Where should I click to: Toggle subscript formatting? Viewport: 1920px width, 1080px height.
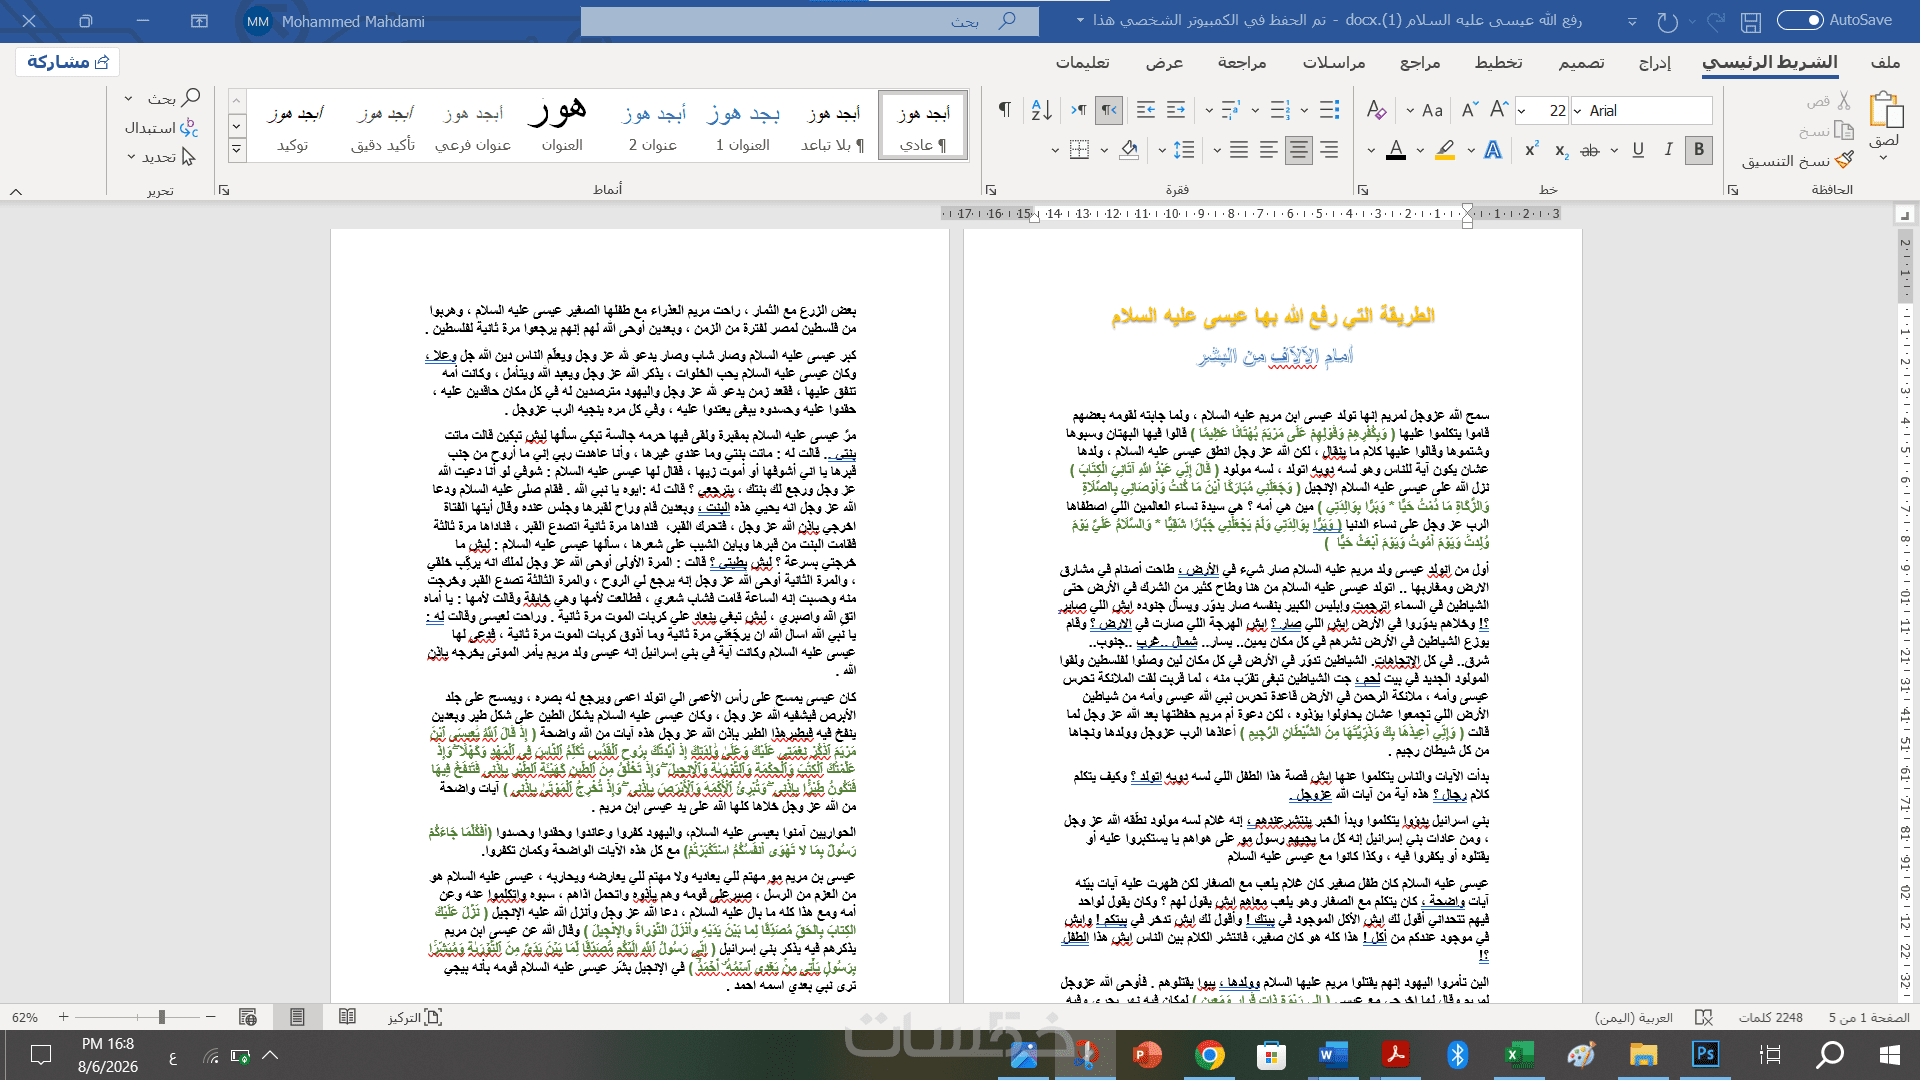click(1561, 150)
